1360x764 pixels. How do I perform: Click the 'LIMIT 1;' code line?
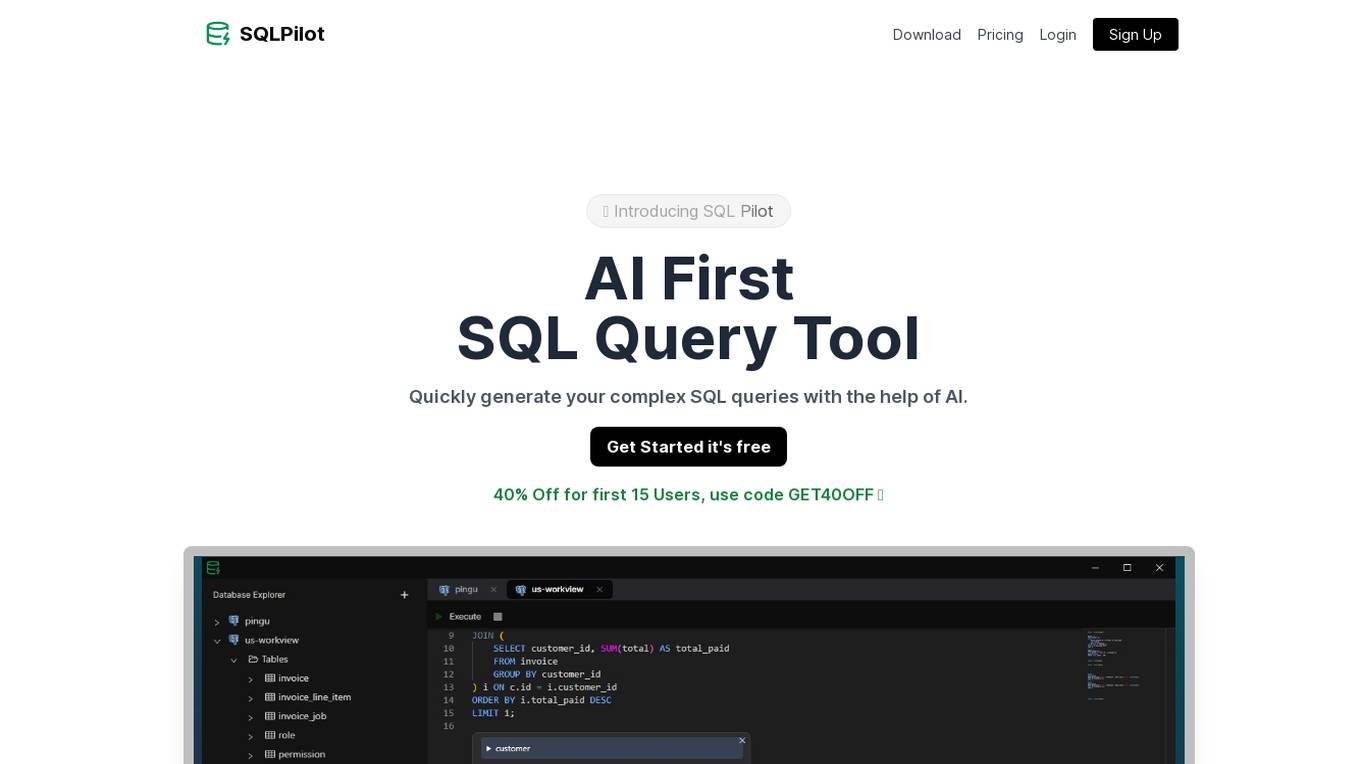493,713
